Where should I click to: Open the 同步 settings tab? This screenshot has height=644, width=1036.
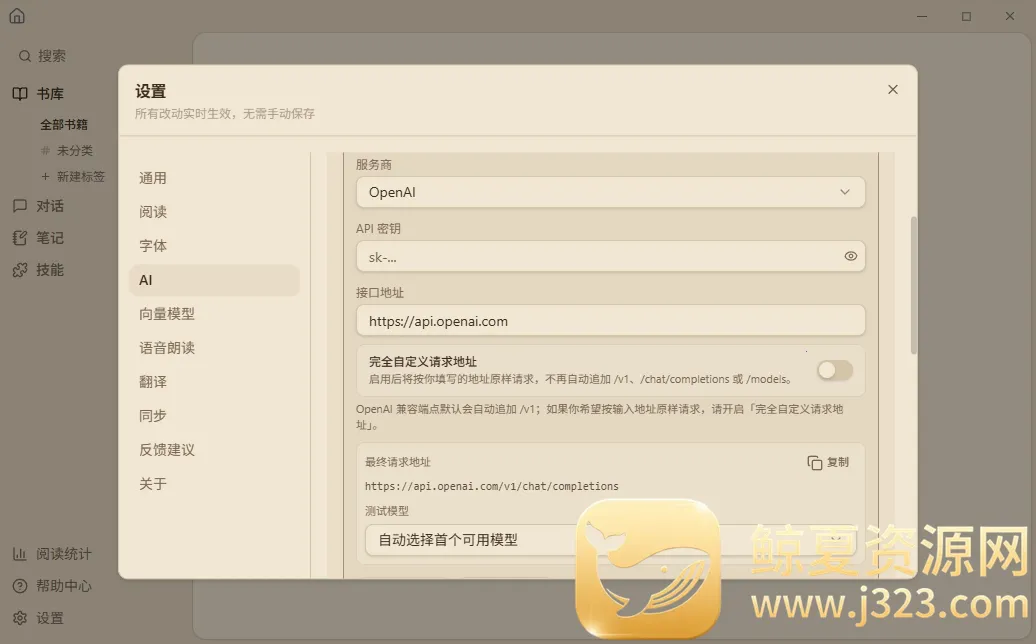[214, 415]
